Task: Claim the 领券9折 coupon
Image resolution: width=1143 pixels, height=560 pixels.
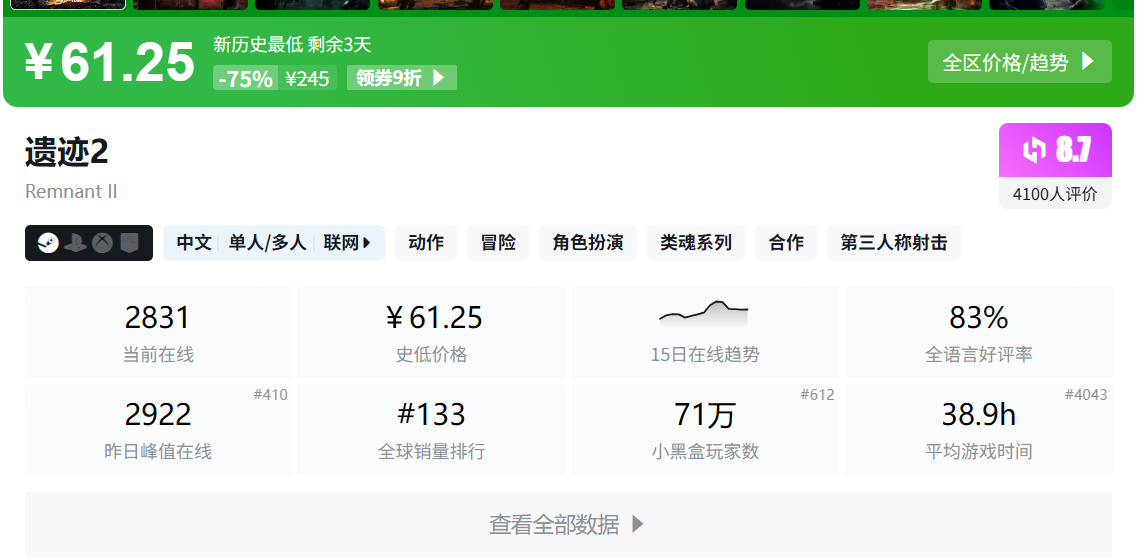Action: [x=402, y=78]
